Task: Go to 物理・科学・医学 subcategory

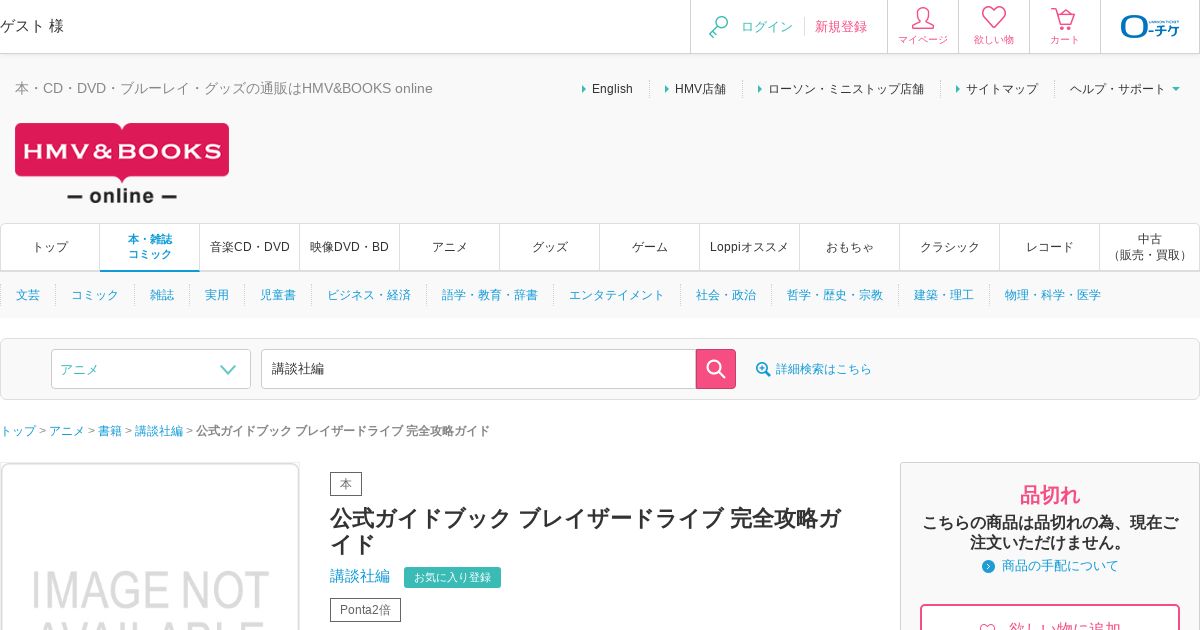Action: pyautogui.click(x=1053, y=295)
